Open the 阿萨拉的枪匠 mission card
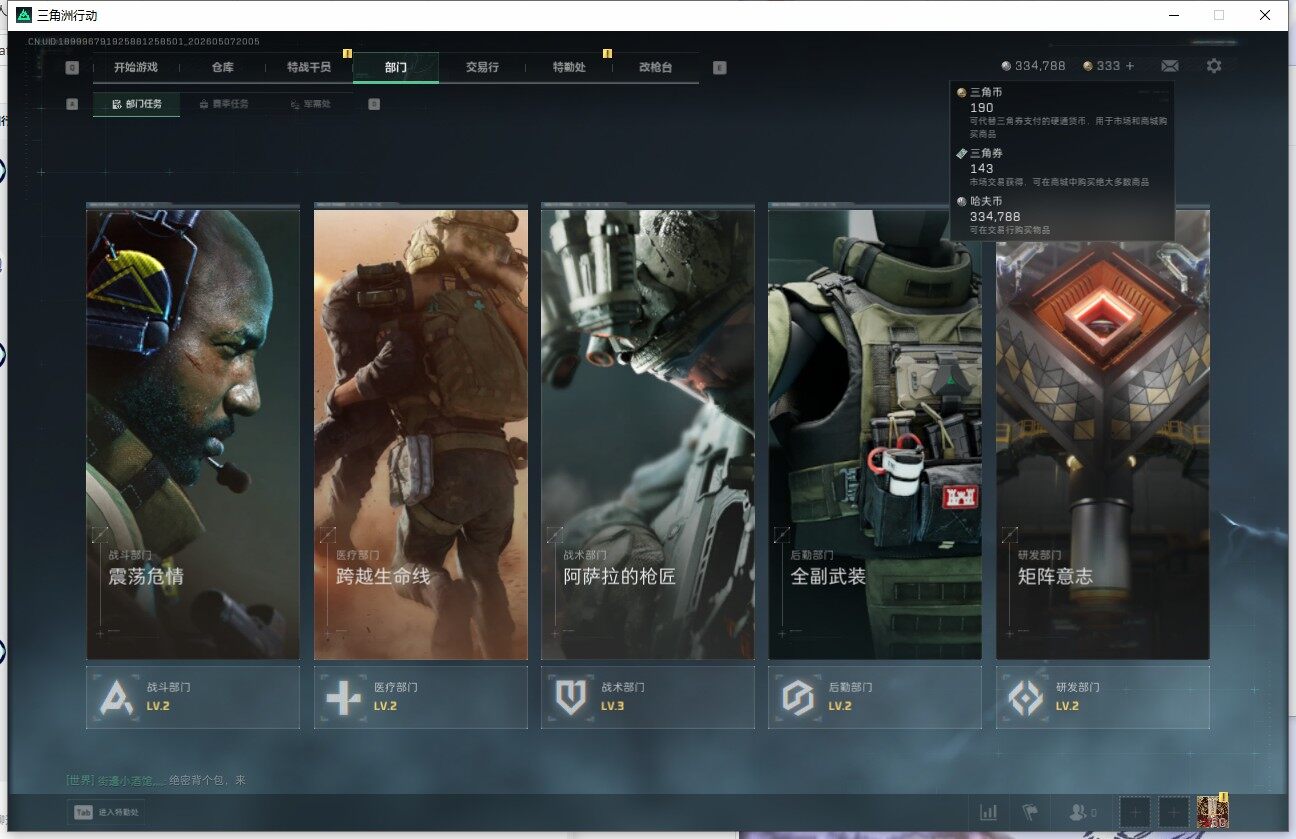 pyautogui.click(x=648, y=434)
